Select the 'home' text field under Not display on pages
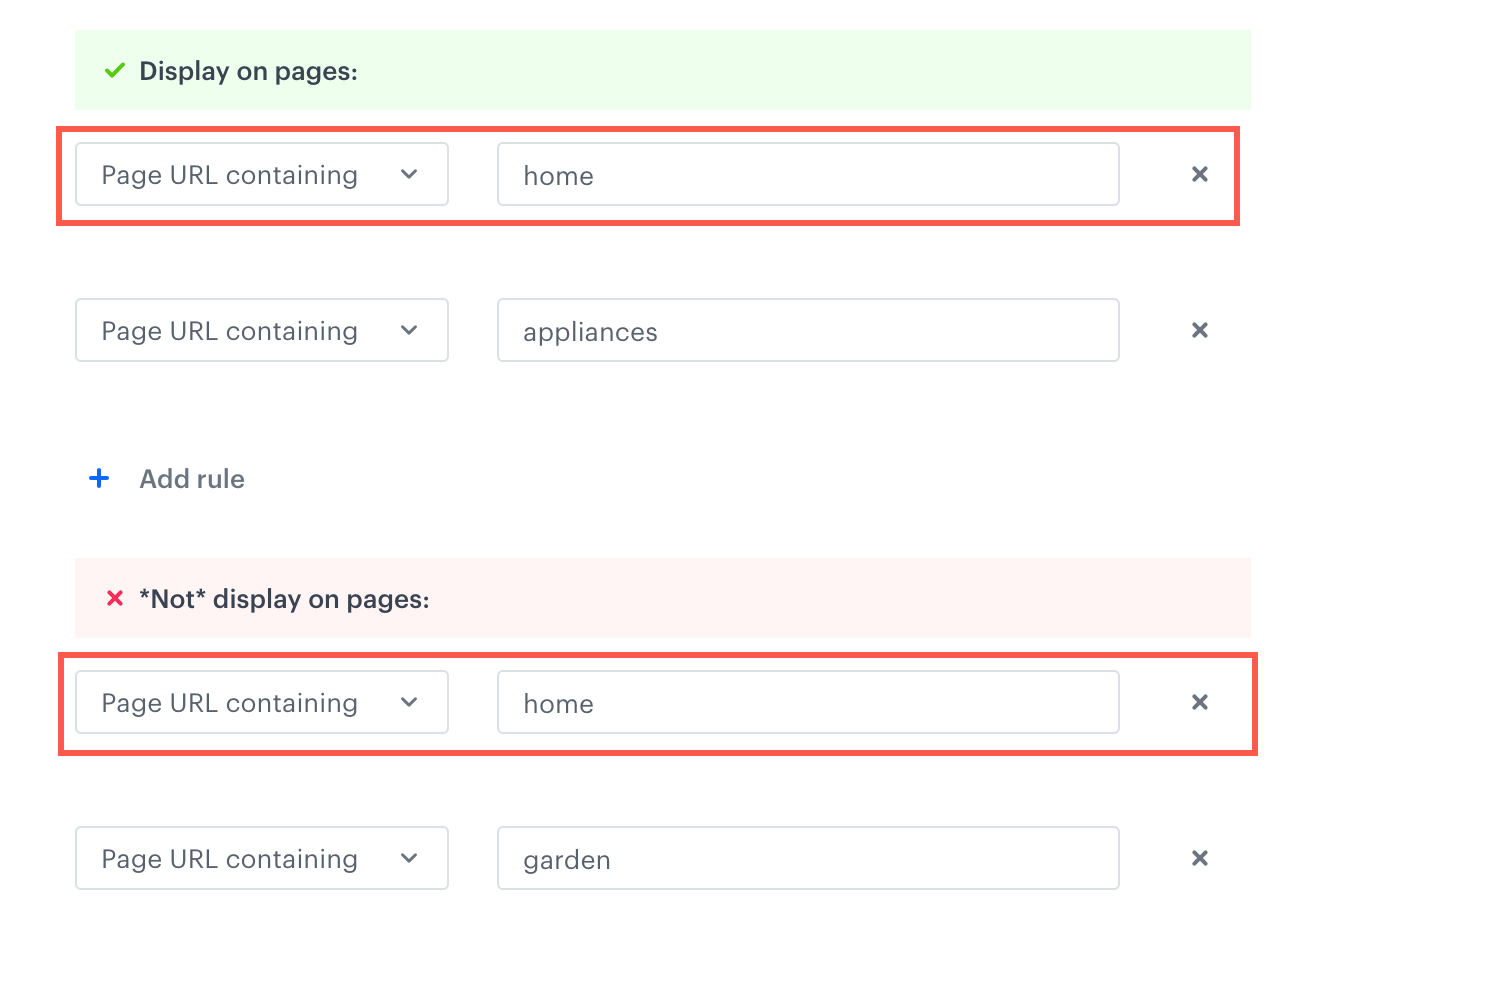Viewport: 1490px width, 988px height. [x=807, y=702]
